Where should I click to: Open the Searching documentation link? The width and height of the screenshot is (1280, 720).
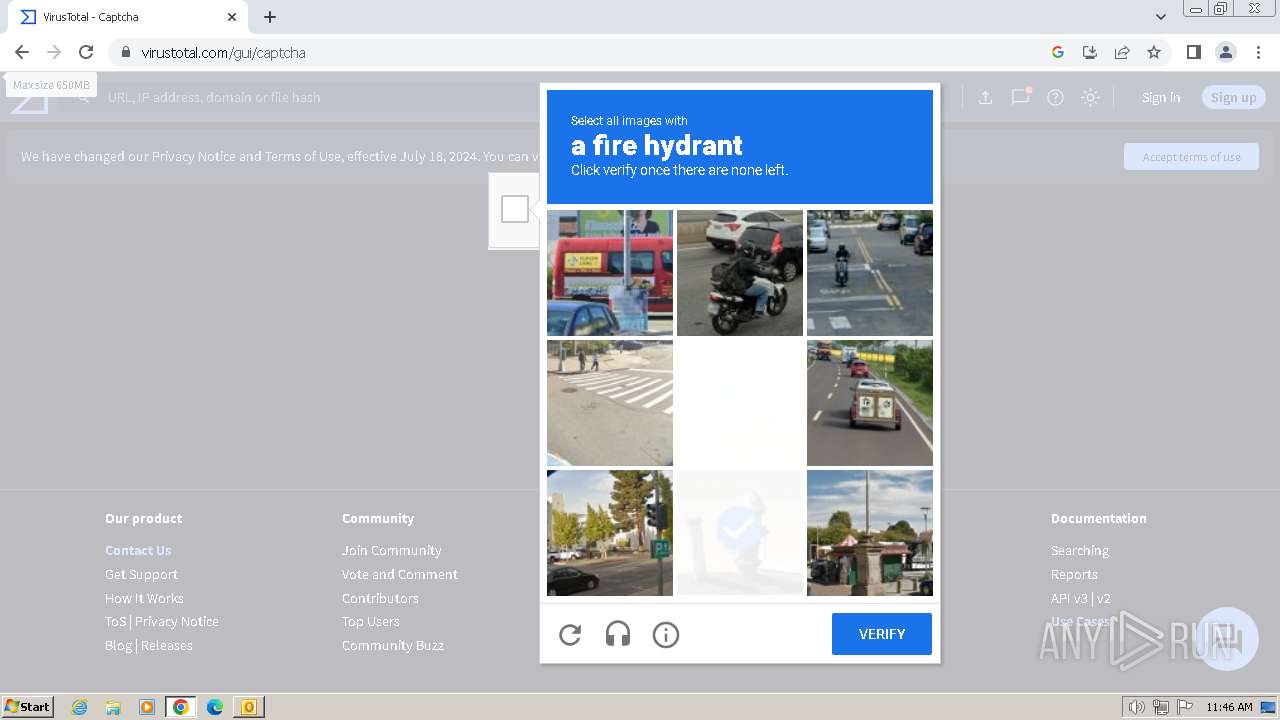(1080, 550)
